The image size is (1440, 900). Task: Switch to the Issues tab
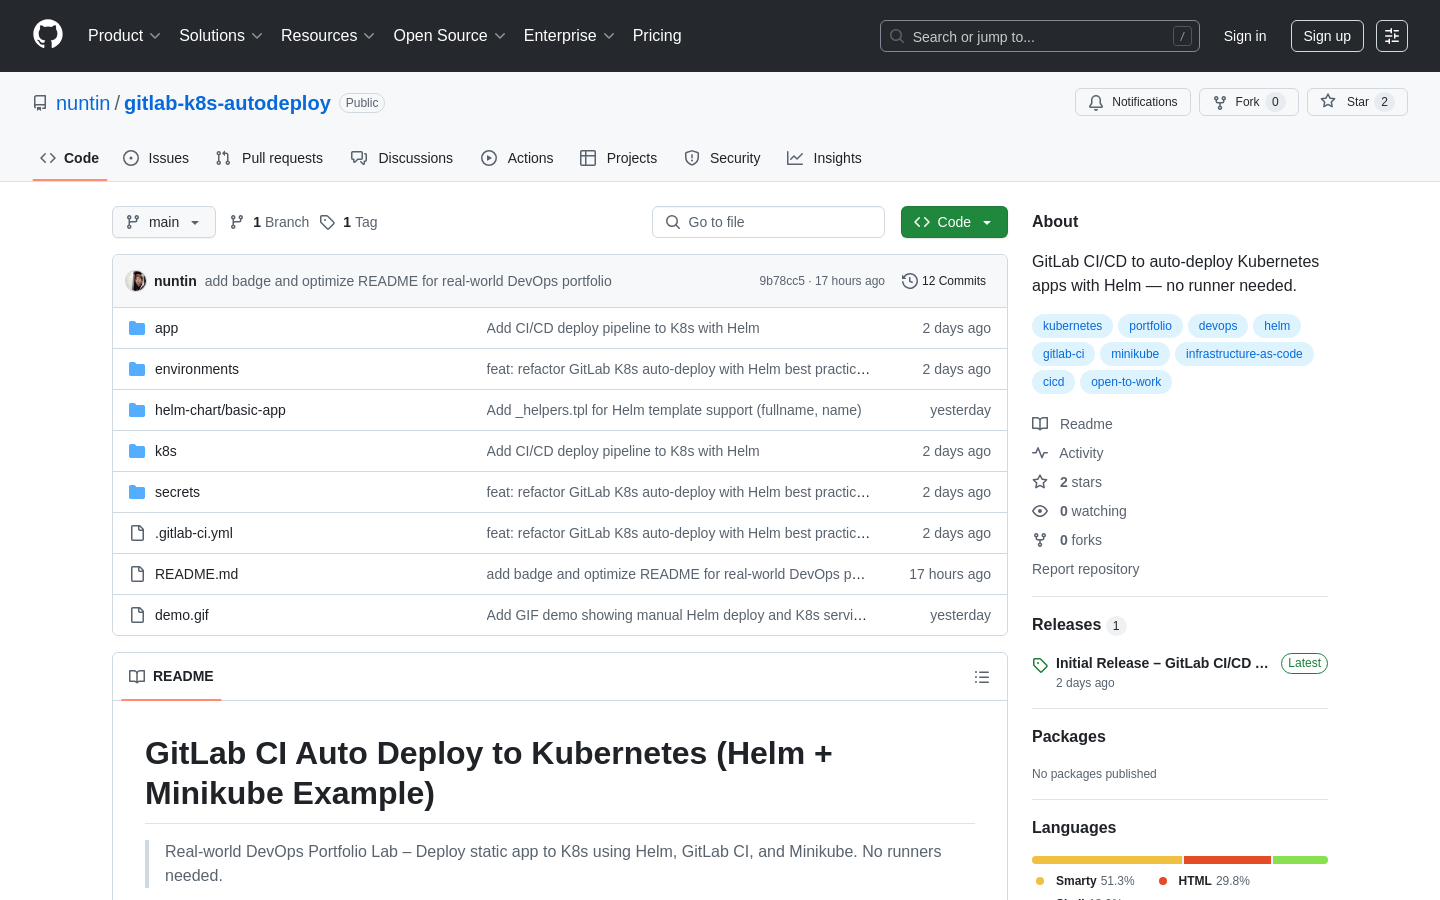[x=156, y=158]
